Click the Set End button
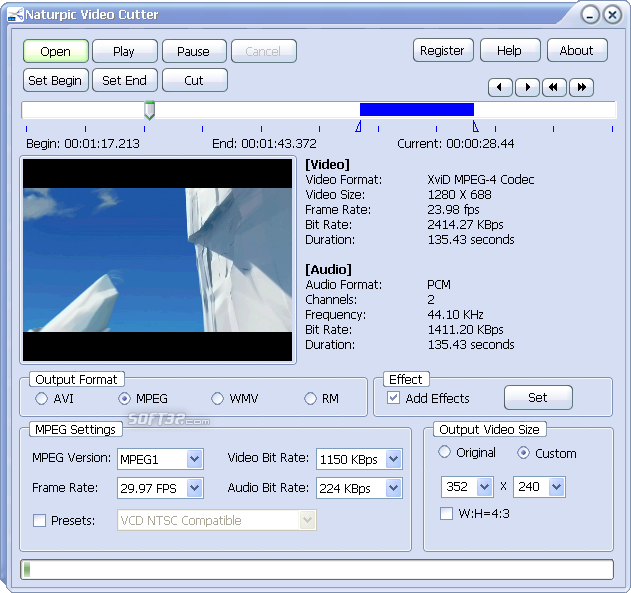The width and height of the screenshot is (631, 593). (x=124, y=80)
